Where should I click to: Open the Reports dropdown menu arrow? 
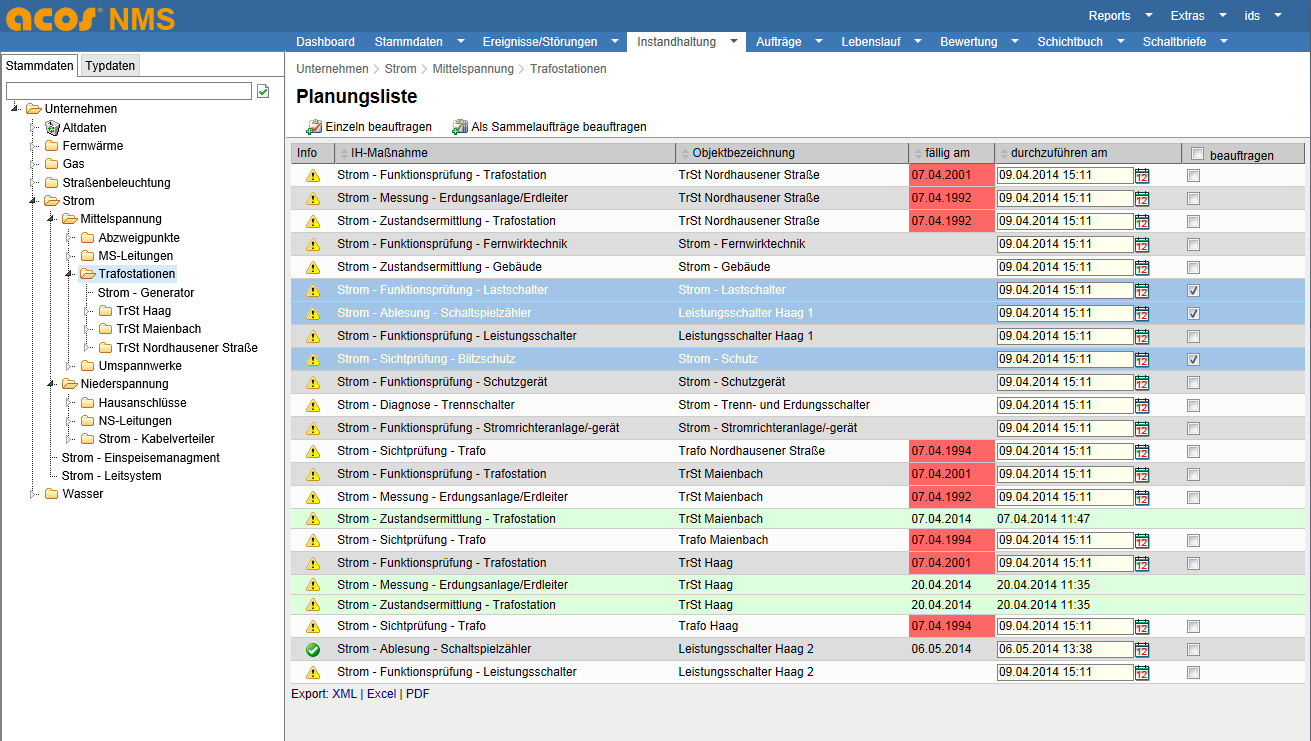[1148, 15]
